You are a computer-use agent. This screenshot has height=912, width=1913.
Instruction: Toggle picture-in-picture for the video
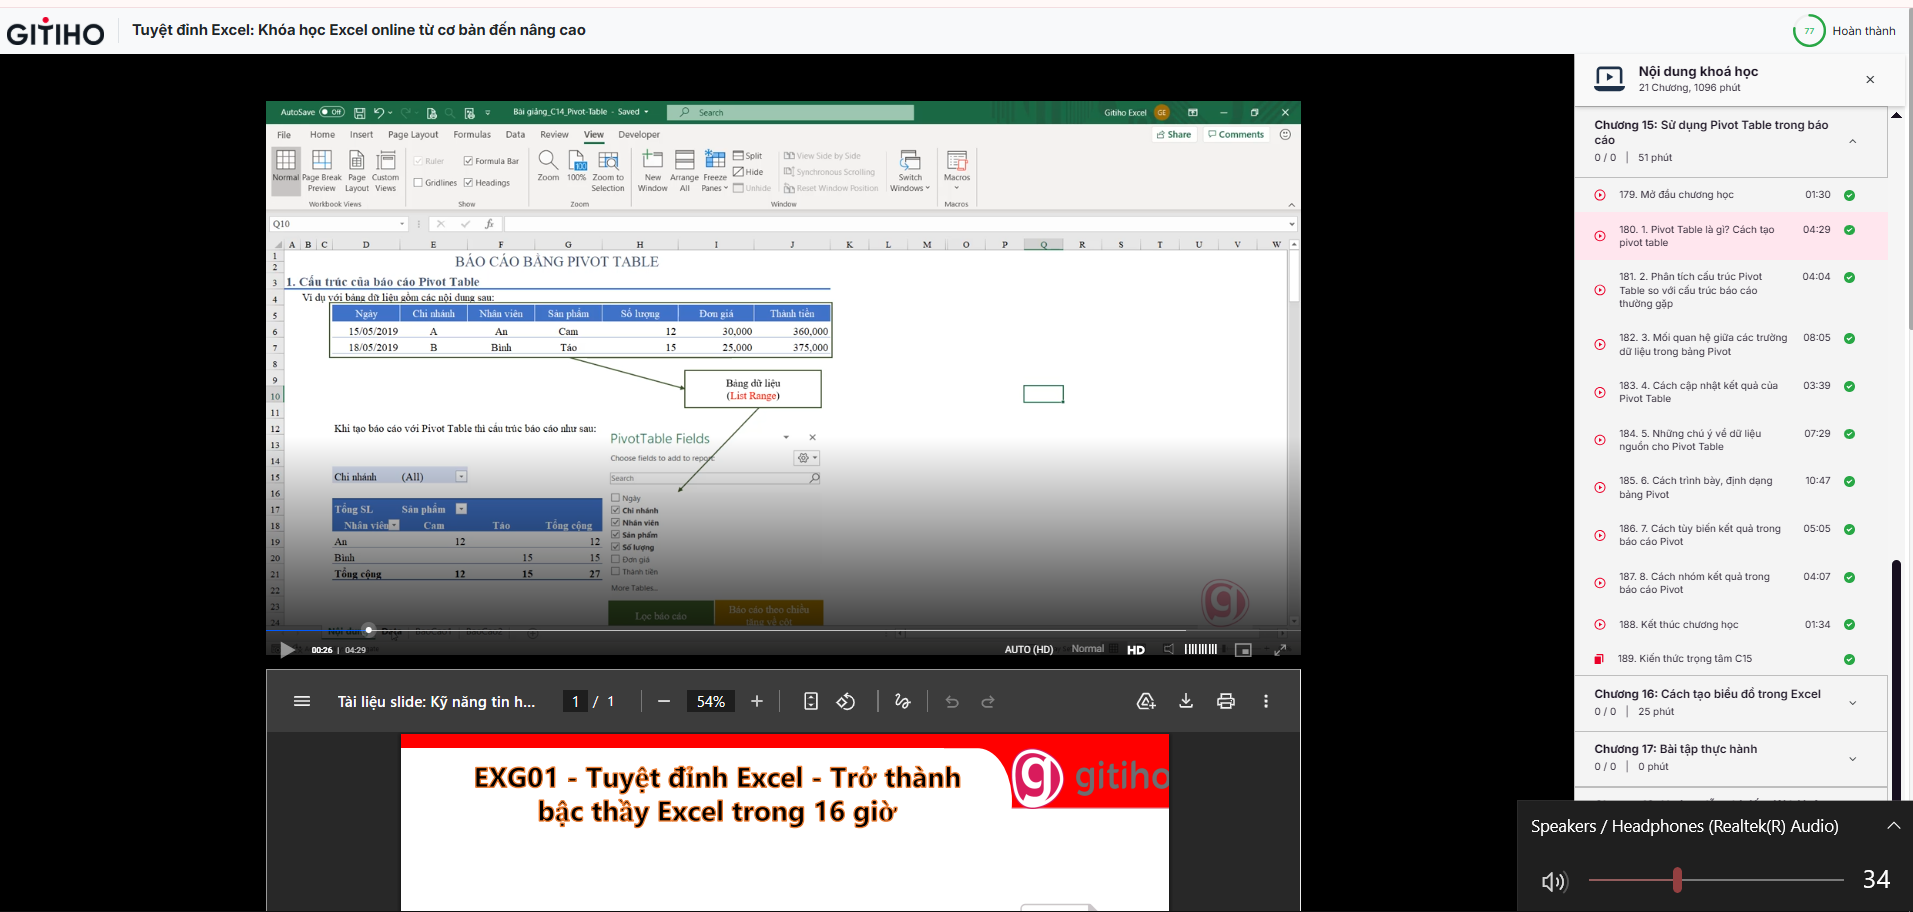(1243, 650)
